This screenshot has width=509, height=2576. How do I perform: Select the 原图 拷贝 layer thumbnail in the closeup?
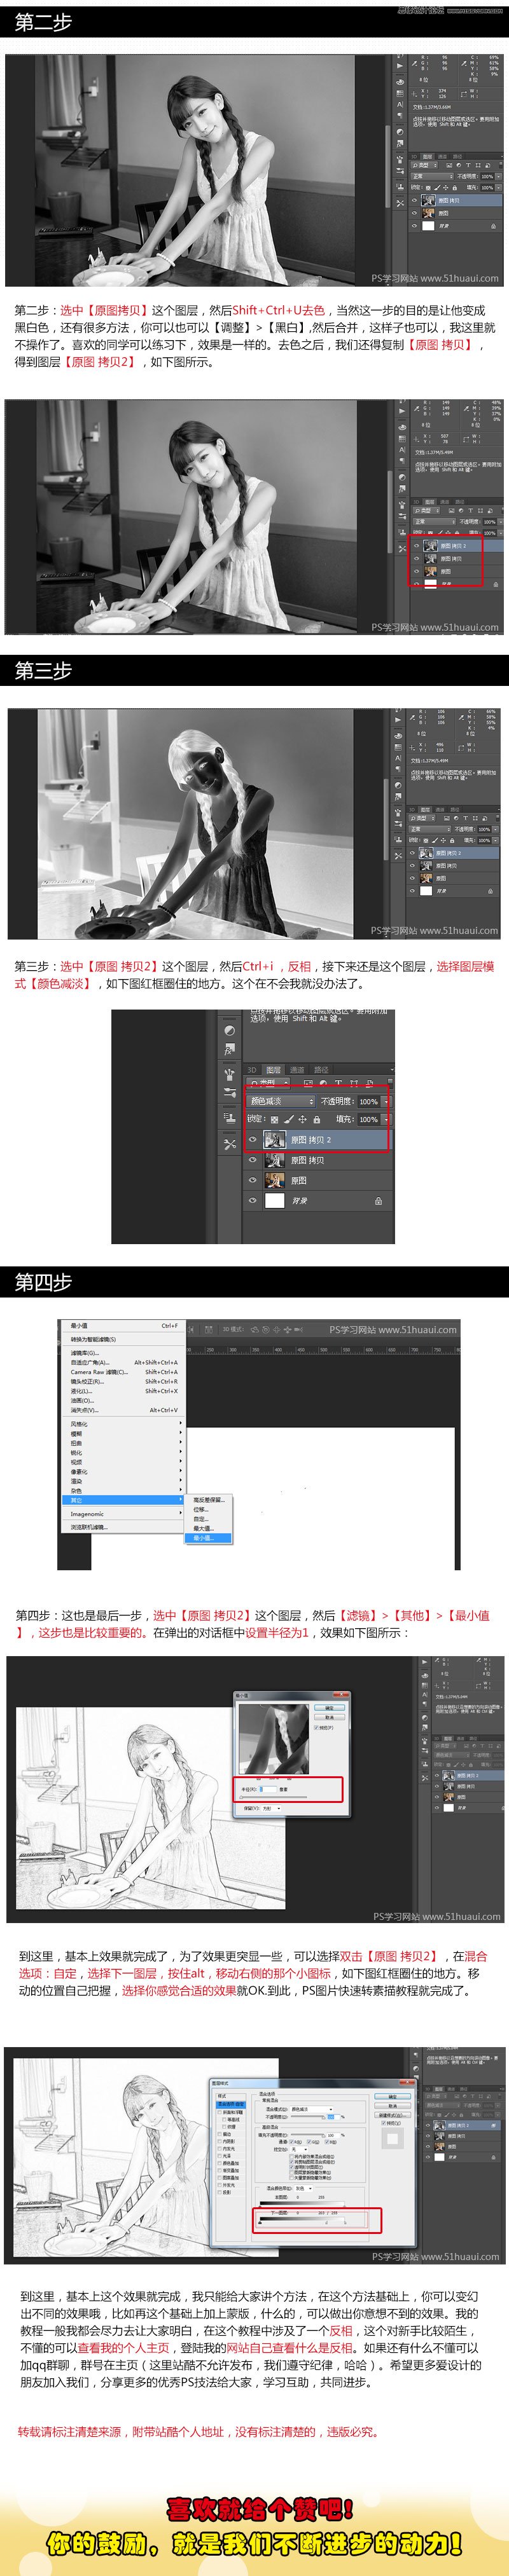(x=275, y=1160)
